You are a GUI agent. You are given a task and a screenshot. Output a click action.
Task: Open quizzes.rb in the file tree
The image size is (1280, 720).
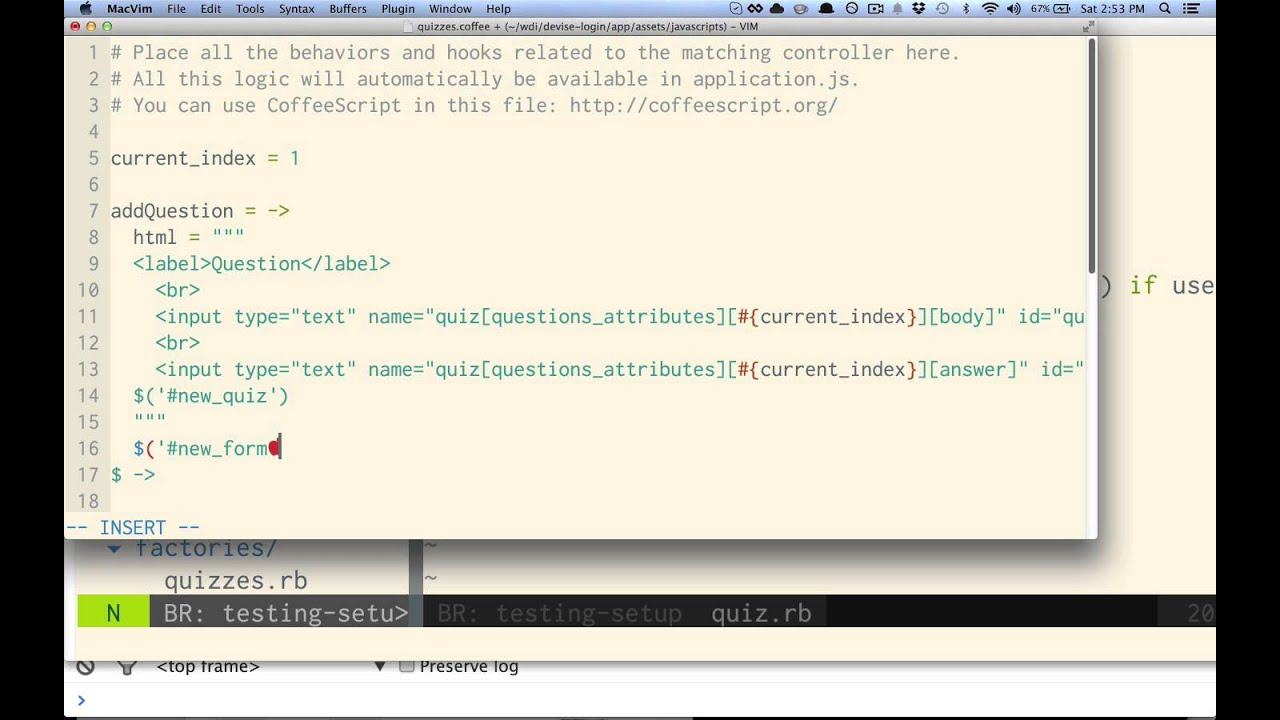click(235, 581)
